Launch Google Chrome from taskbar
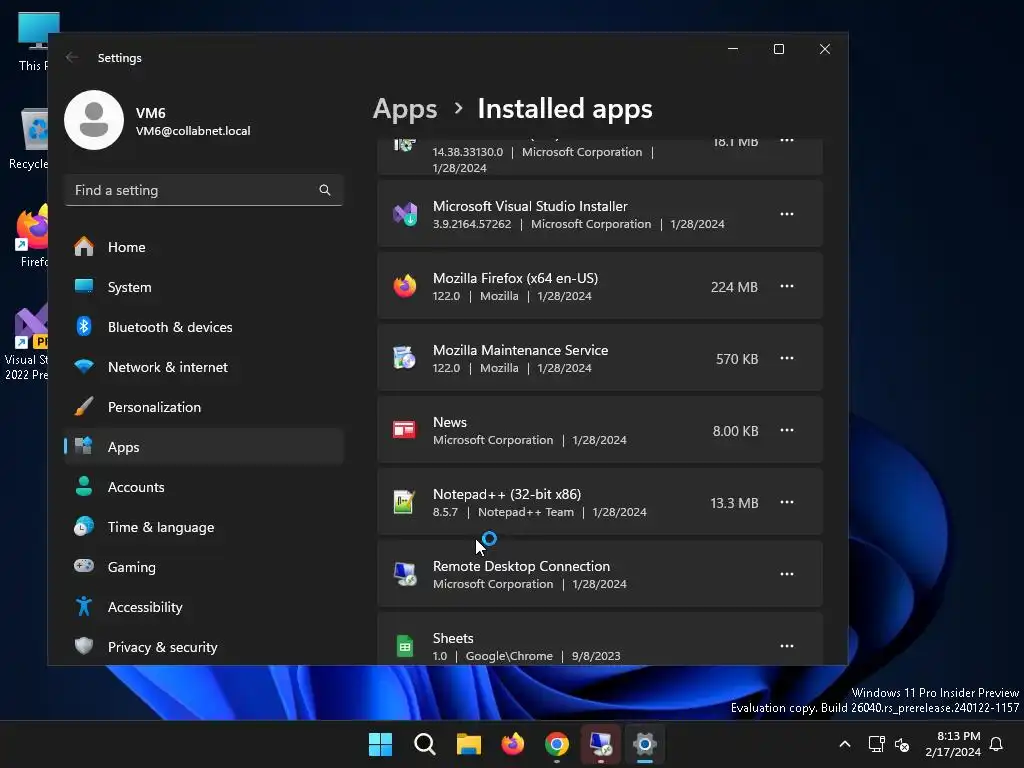 point(556,744)
